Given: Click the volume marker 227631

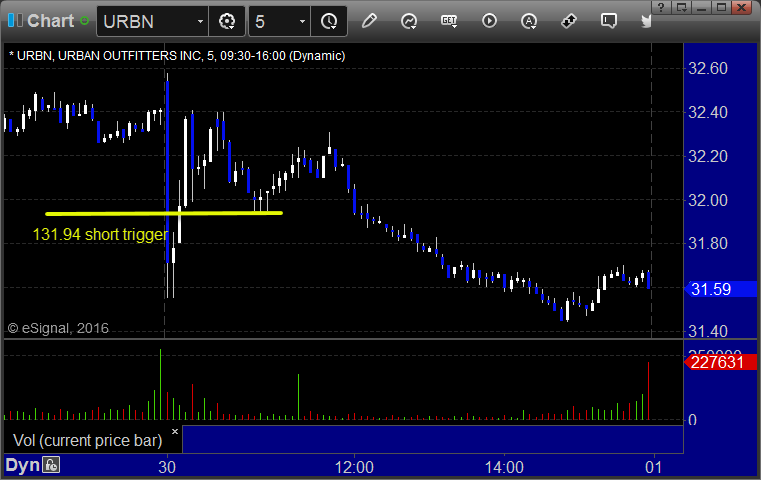Looking at the screenshot, I should (x=721, y=362).
